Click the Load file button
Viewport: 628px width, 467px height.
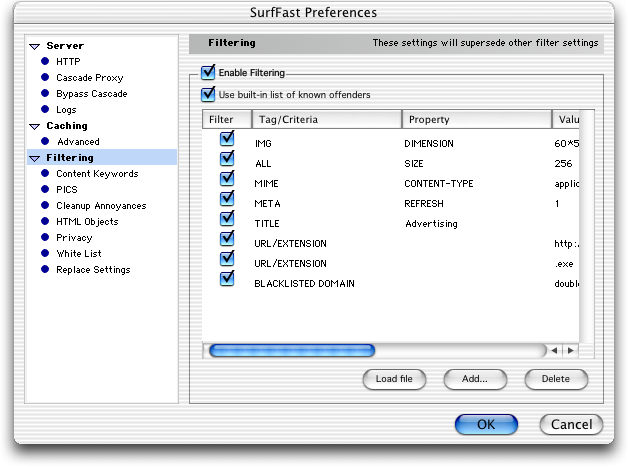pos(394,379)
